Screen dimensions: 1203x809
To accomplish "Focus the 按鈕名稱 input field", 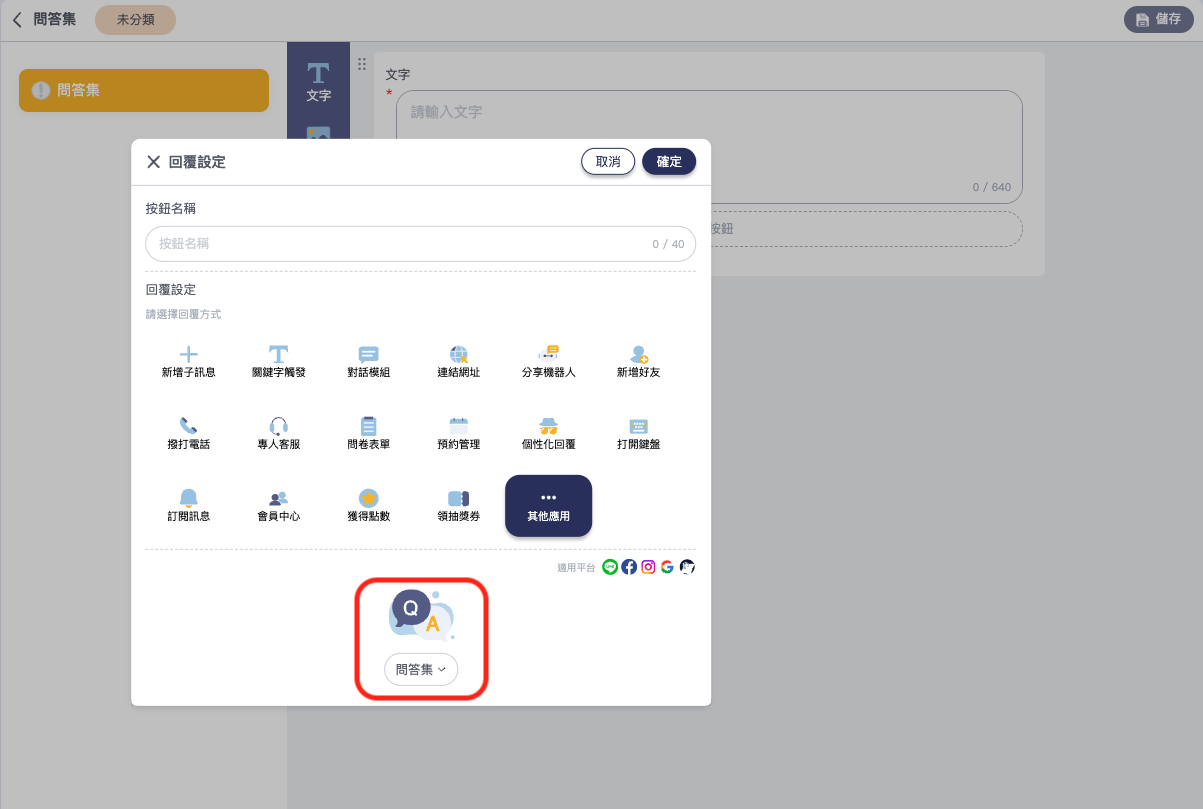I will pos(400,244).
